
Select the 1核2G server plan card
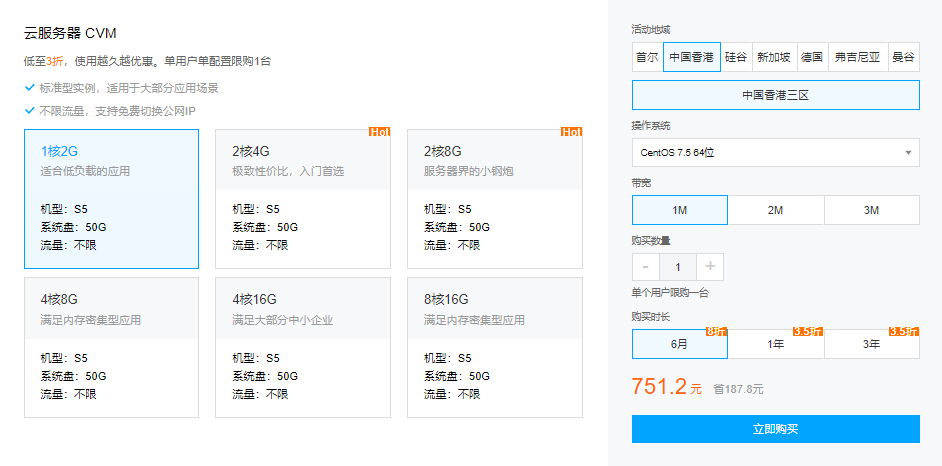pyautogui.click(x=111, y=199)
